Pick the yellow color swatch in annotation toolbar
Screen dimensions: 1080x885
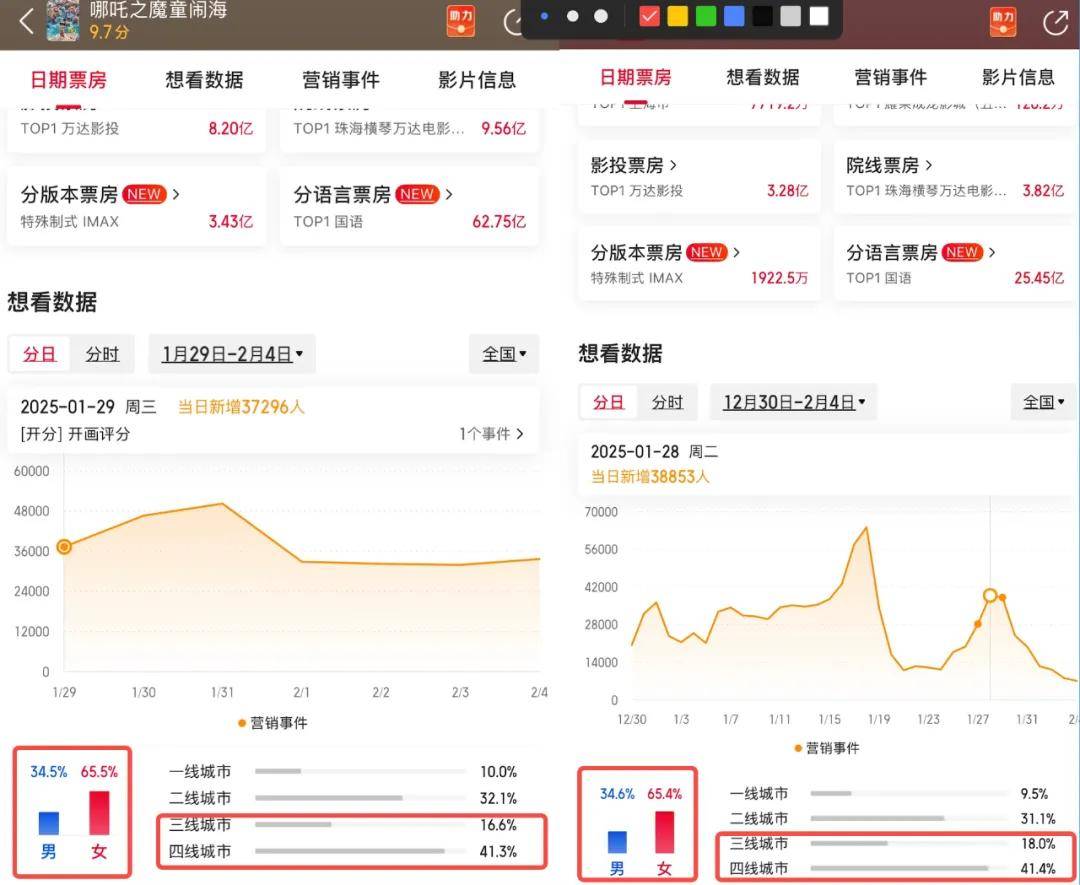(677, 16)
